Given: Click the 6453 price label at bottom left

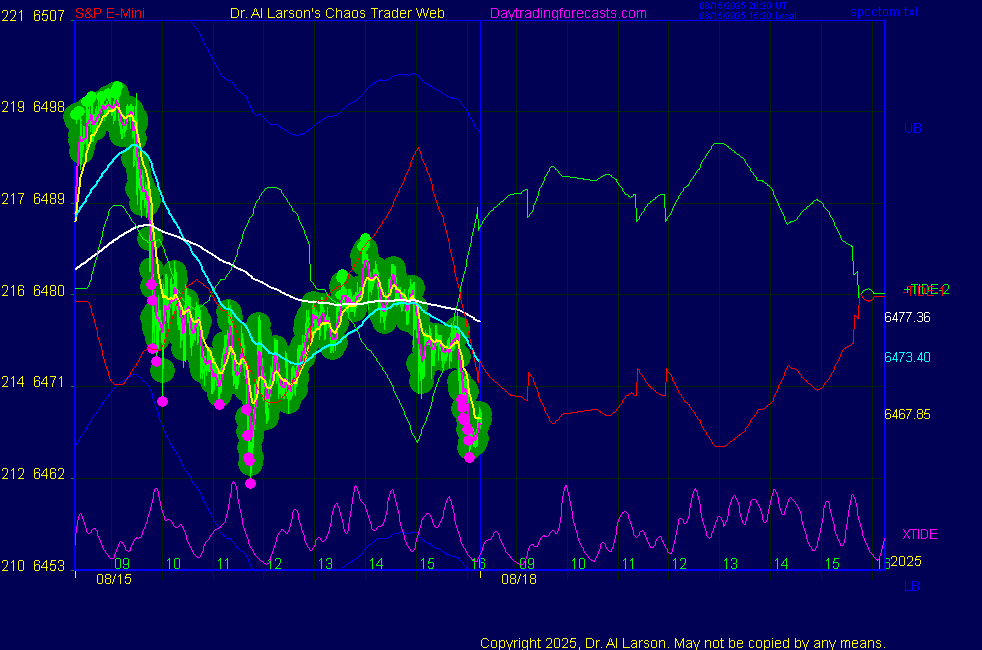Looking at the screenshot, I should [49, 566].
